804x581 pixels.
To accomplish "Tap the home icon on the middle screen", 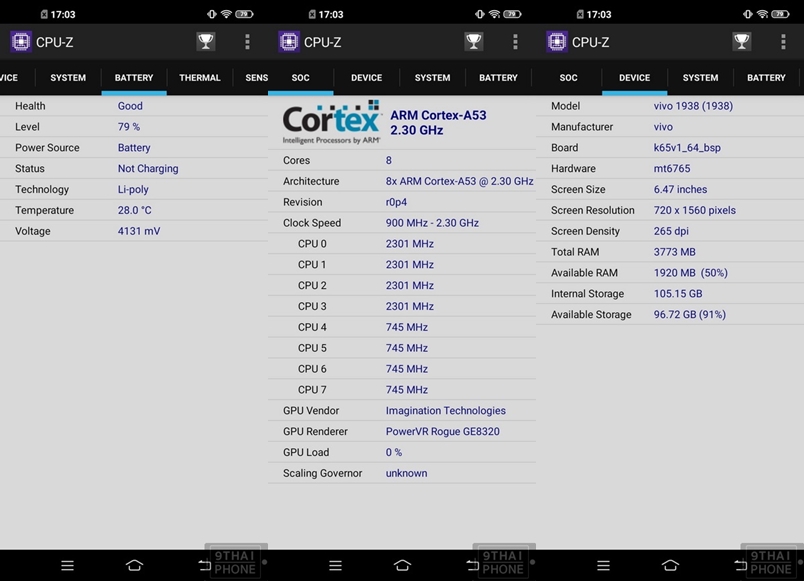I will pos(403,565).
